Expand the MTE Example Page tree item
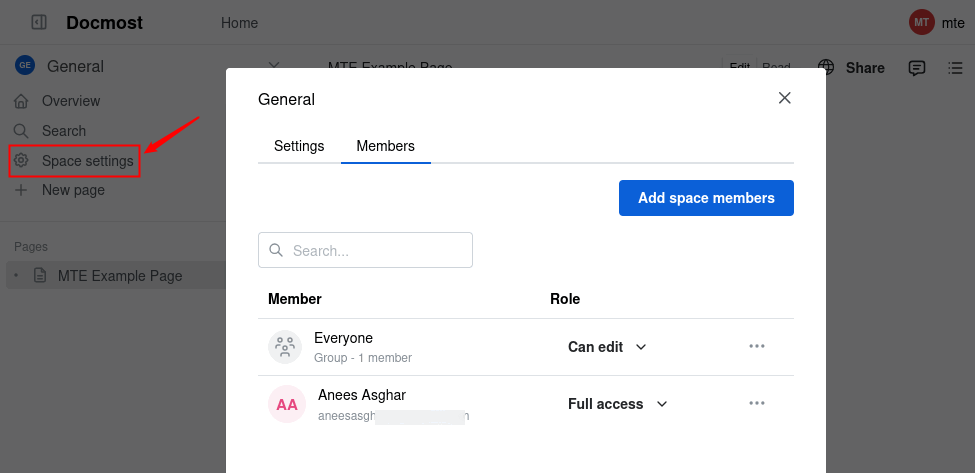 point(16,276)
